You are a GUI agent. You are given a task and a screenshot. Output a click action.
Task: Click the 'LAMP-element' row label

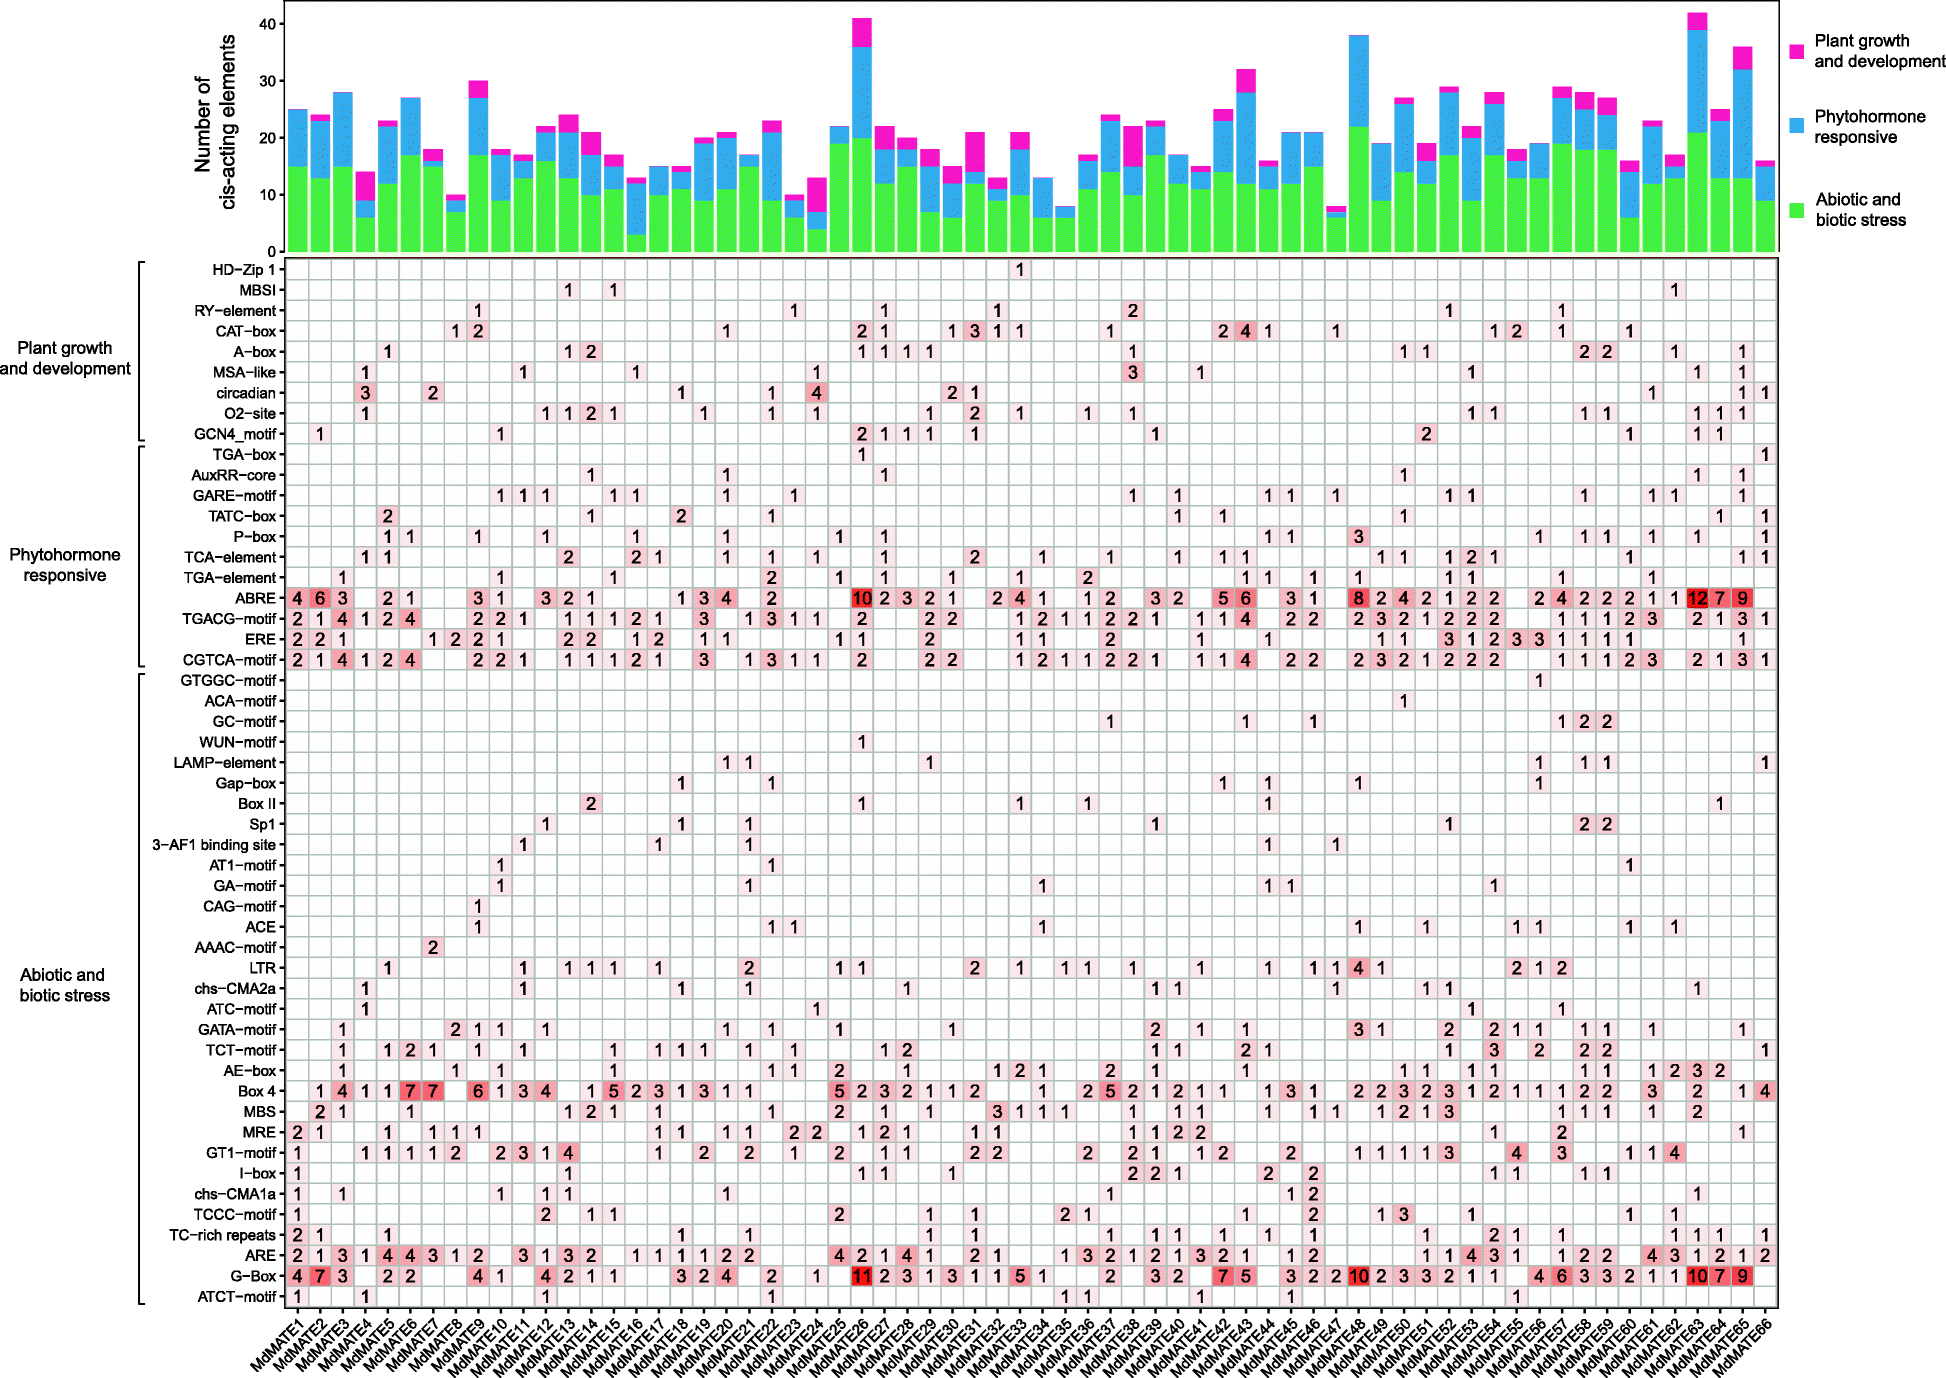pyautogui.click(x=224, y=763)
